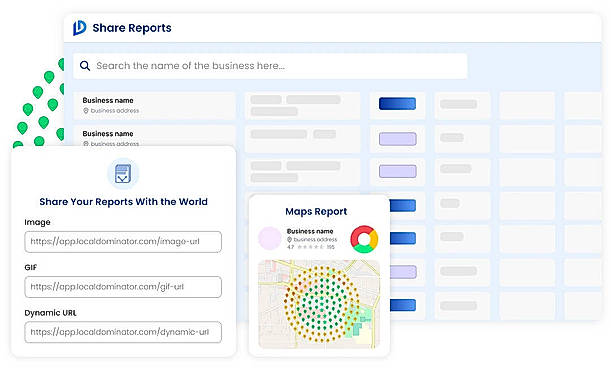Open the map grid thumbnail in Maps Report
The width and height of the screenshot is (611, 368).
(x=319, y=304)
